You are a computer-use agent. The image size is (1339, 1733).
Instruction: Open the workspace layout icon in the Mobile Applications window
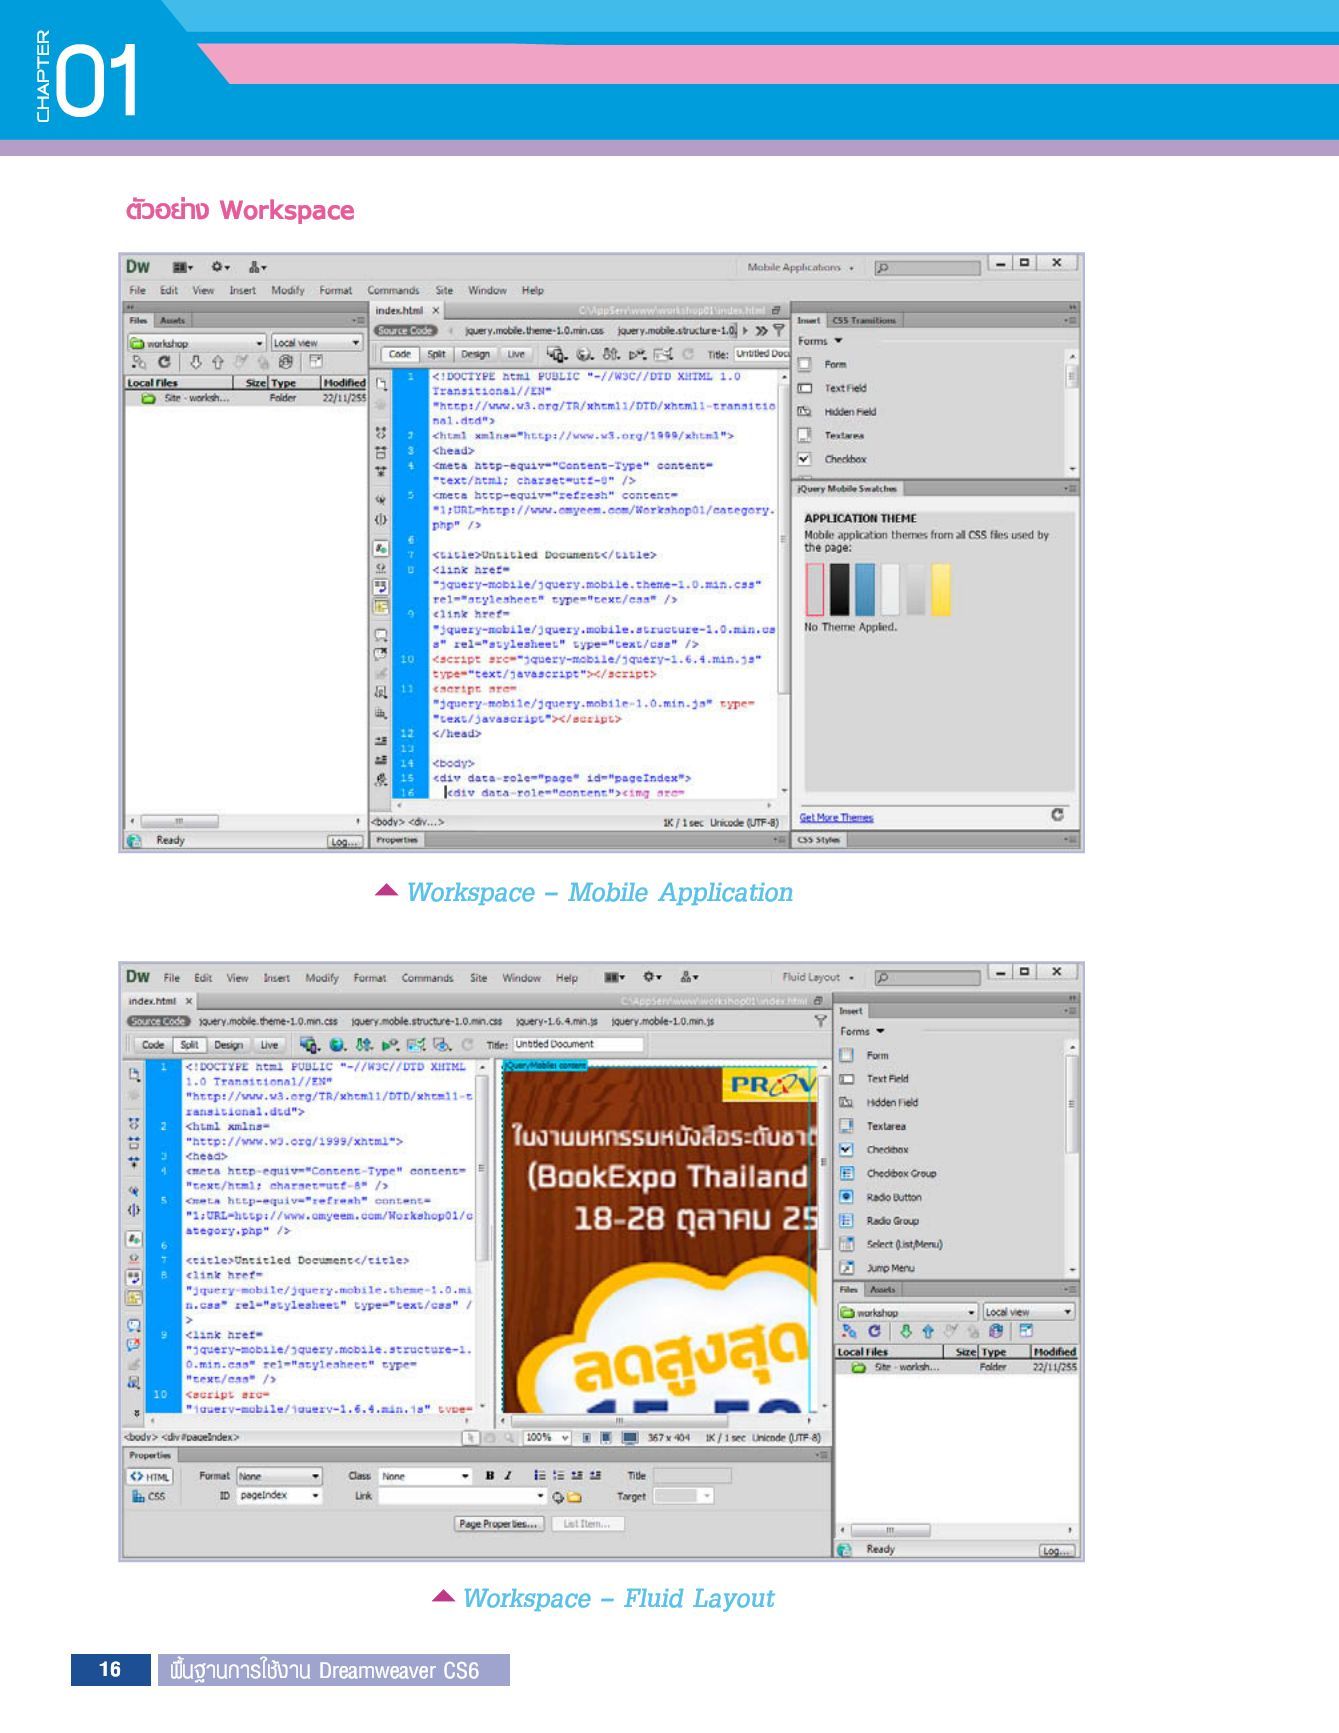tap(183, 267)
